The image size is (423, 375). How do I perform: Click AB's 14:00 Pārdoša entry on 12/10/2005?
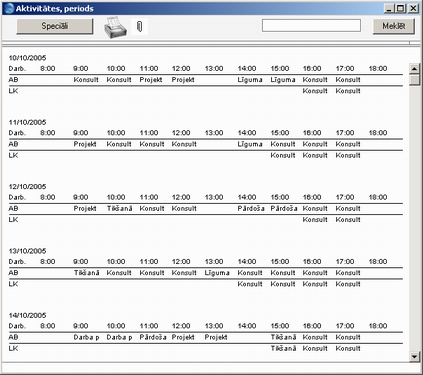point(251,208)
